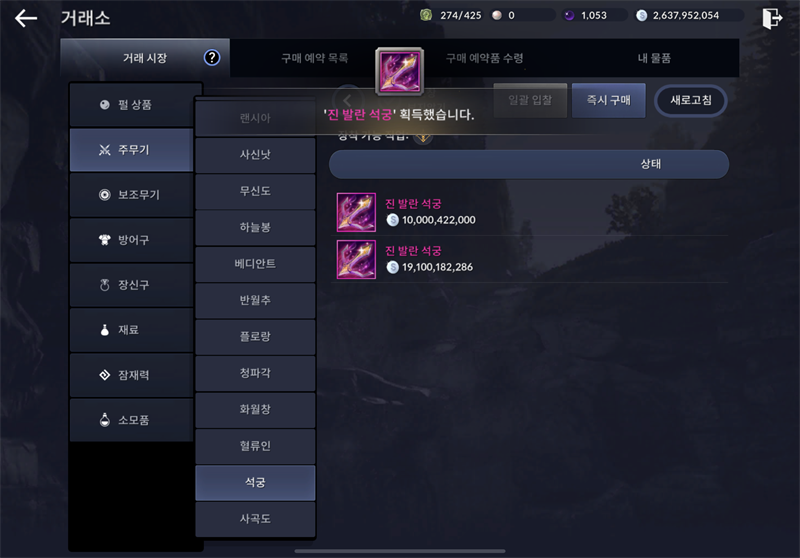Select the 소모품 category
This screenshot has width=800, height=558.
132,420
